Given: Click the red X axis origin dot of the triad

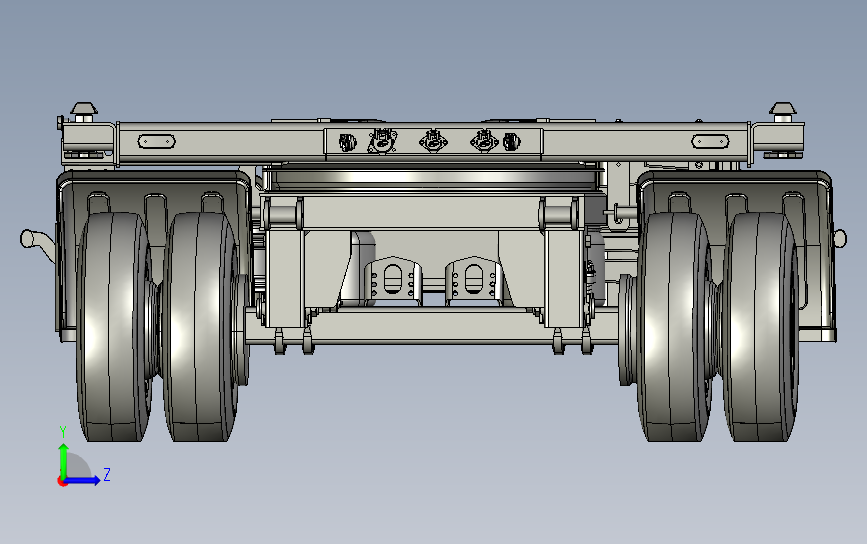Looking at the screenshot, I should 62,482.
